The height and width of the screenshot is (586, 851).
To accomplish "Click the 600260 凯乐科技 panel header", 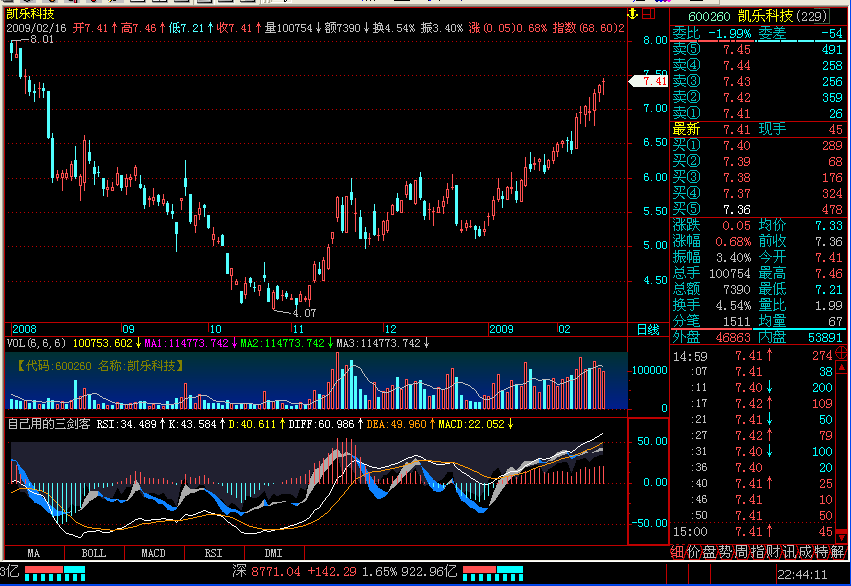I will pyautogui.click(x=758, y=16).
